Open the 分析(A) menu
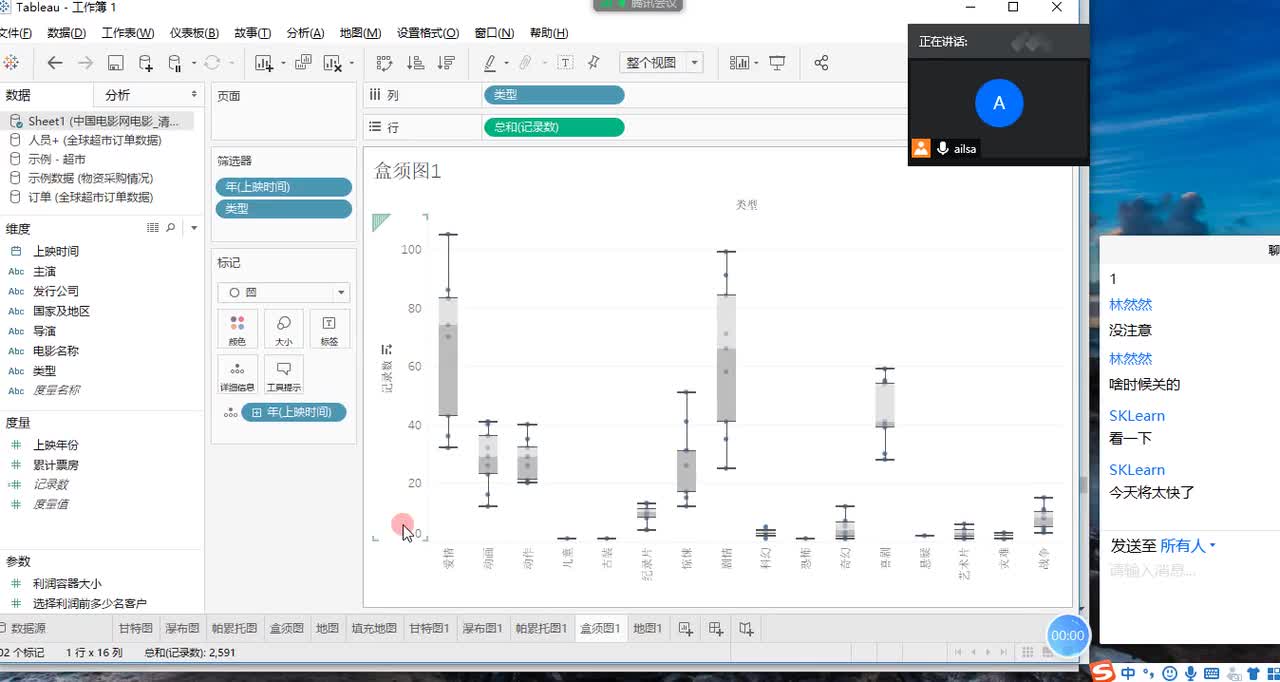 pos(305,33)
